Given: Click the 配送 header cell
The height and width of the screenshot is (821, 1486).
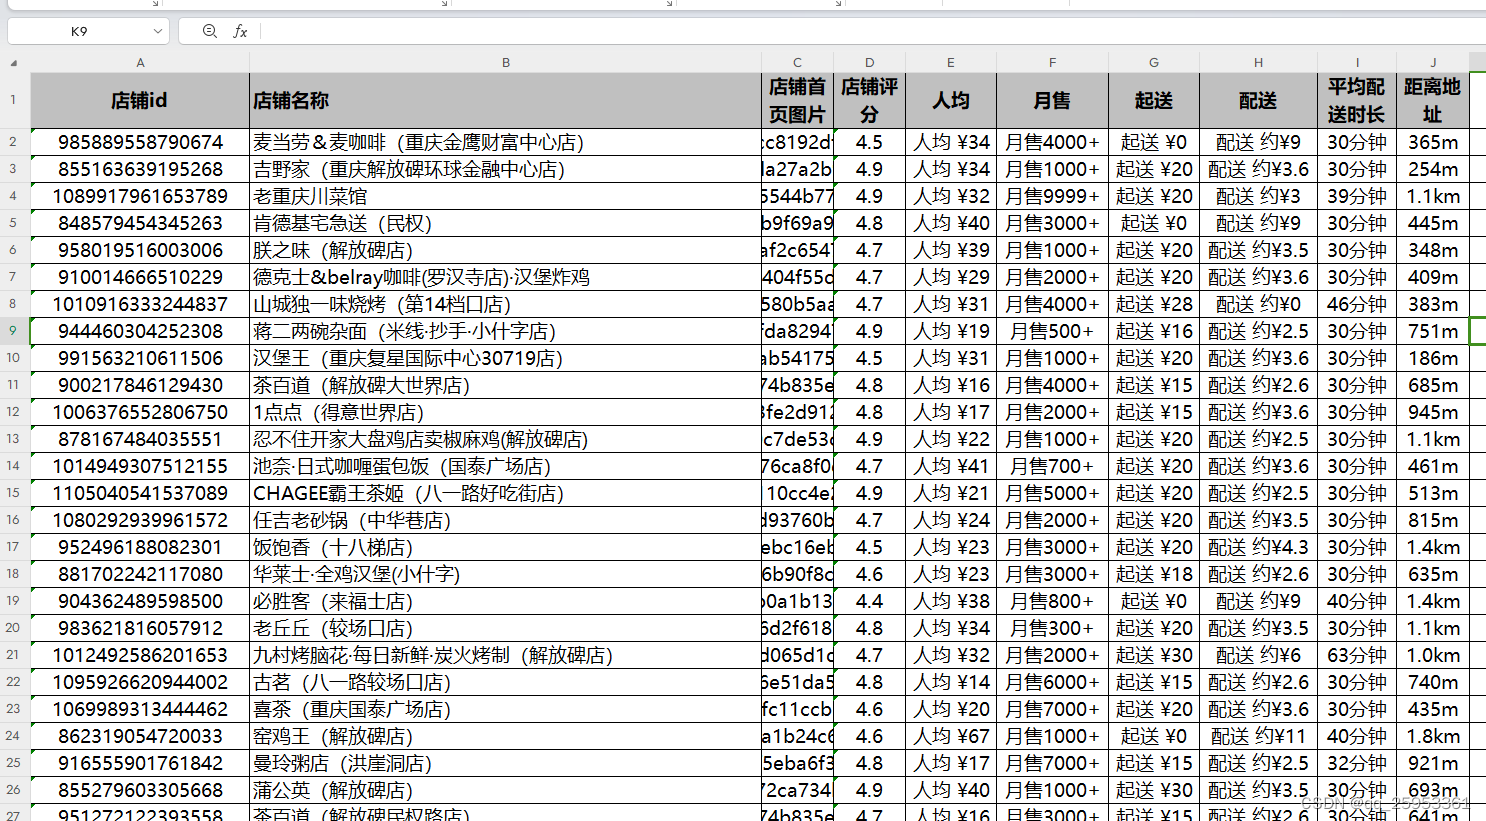Looking at the screenshot, I should [1258, 100].
